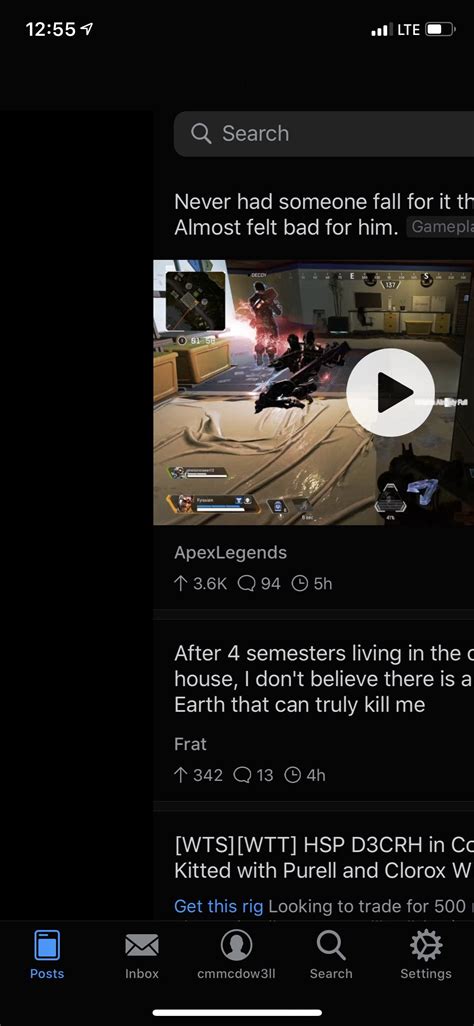Image resolution: width=474 pixels, height=1026 pixels.
Task: Tap into the Search field
Action: click(324, 133)
